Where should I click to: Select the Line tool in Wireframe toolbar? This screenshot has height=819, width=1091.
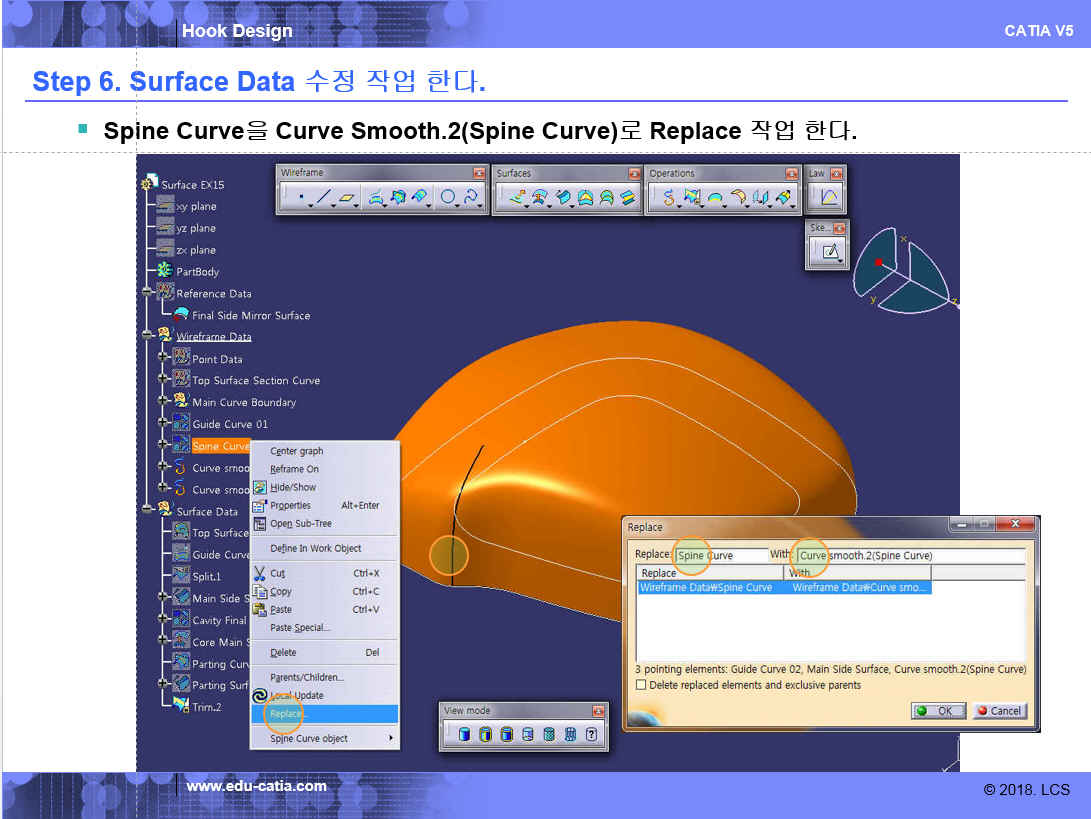tap(323, 198)
